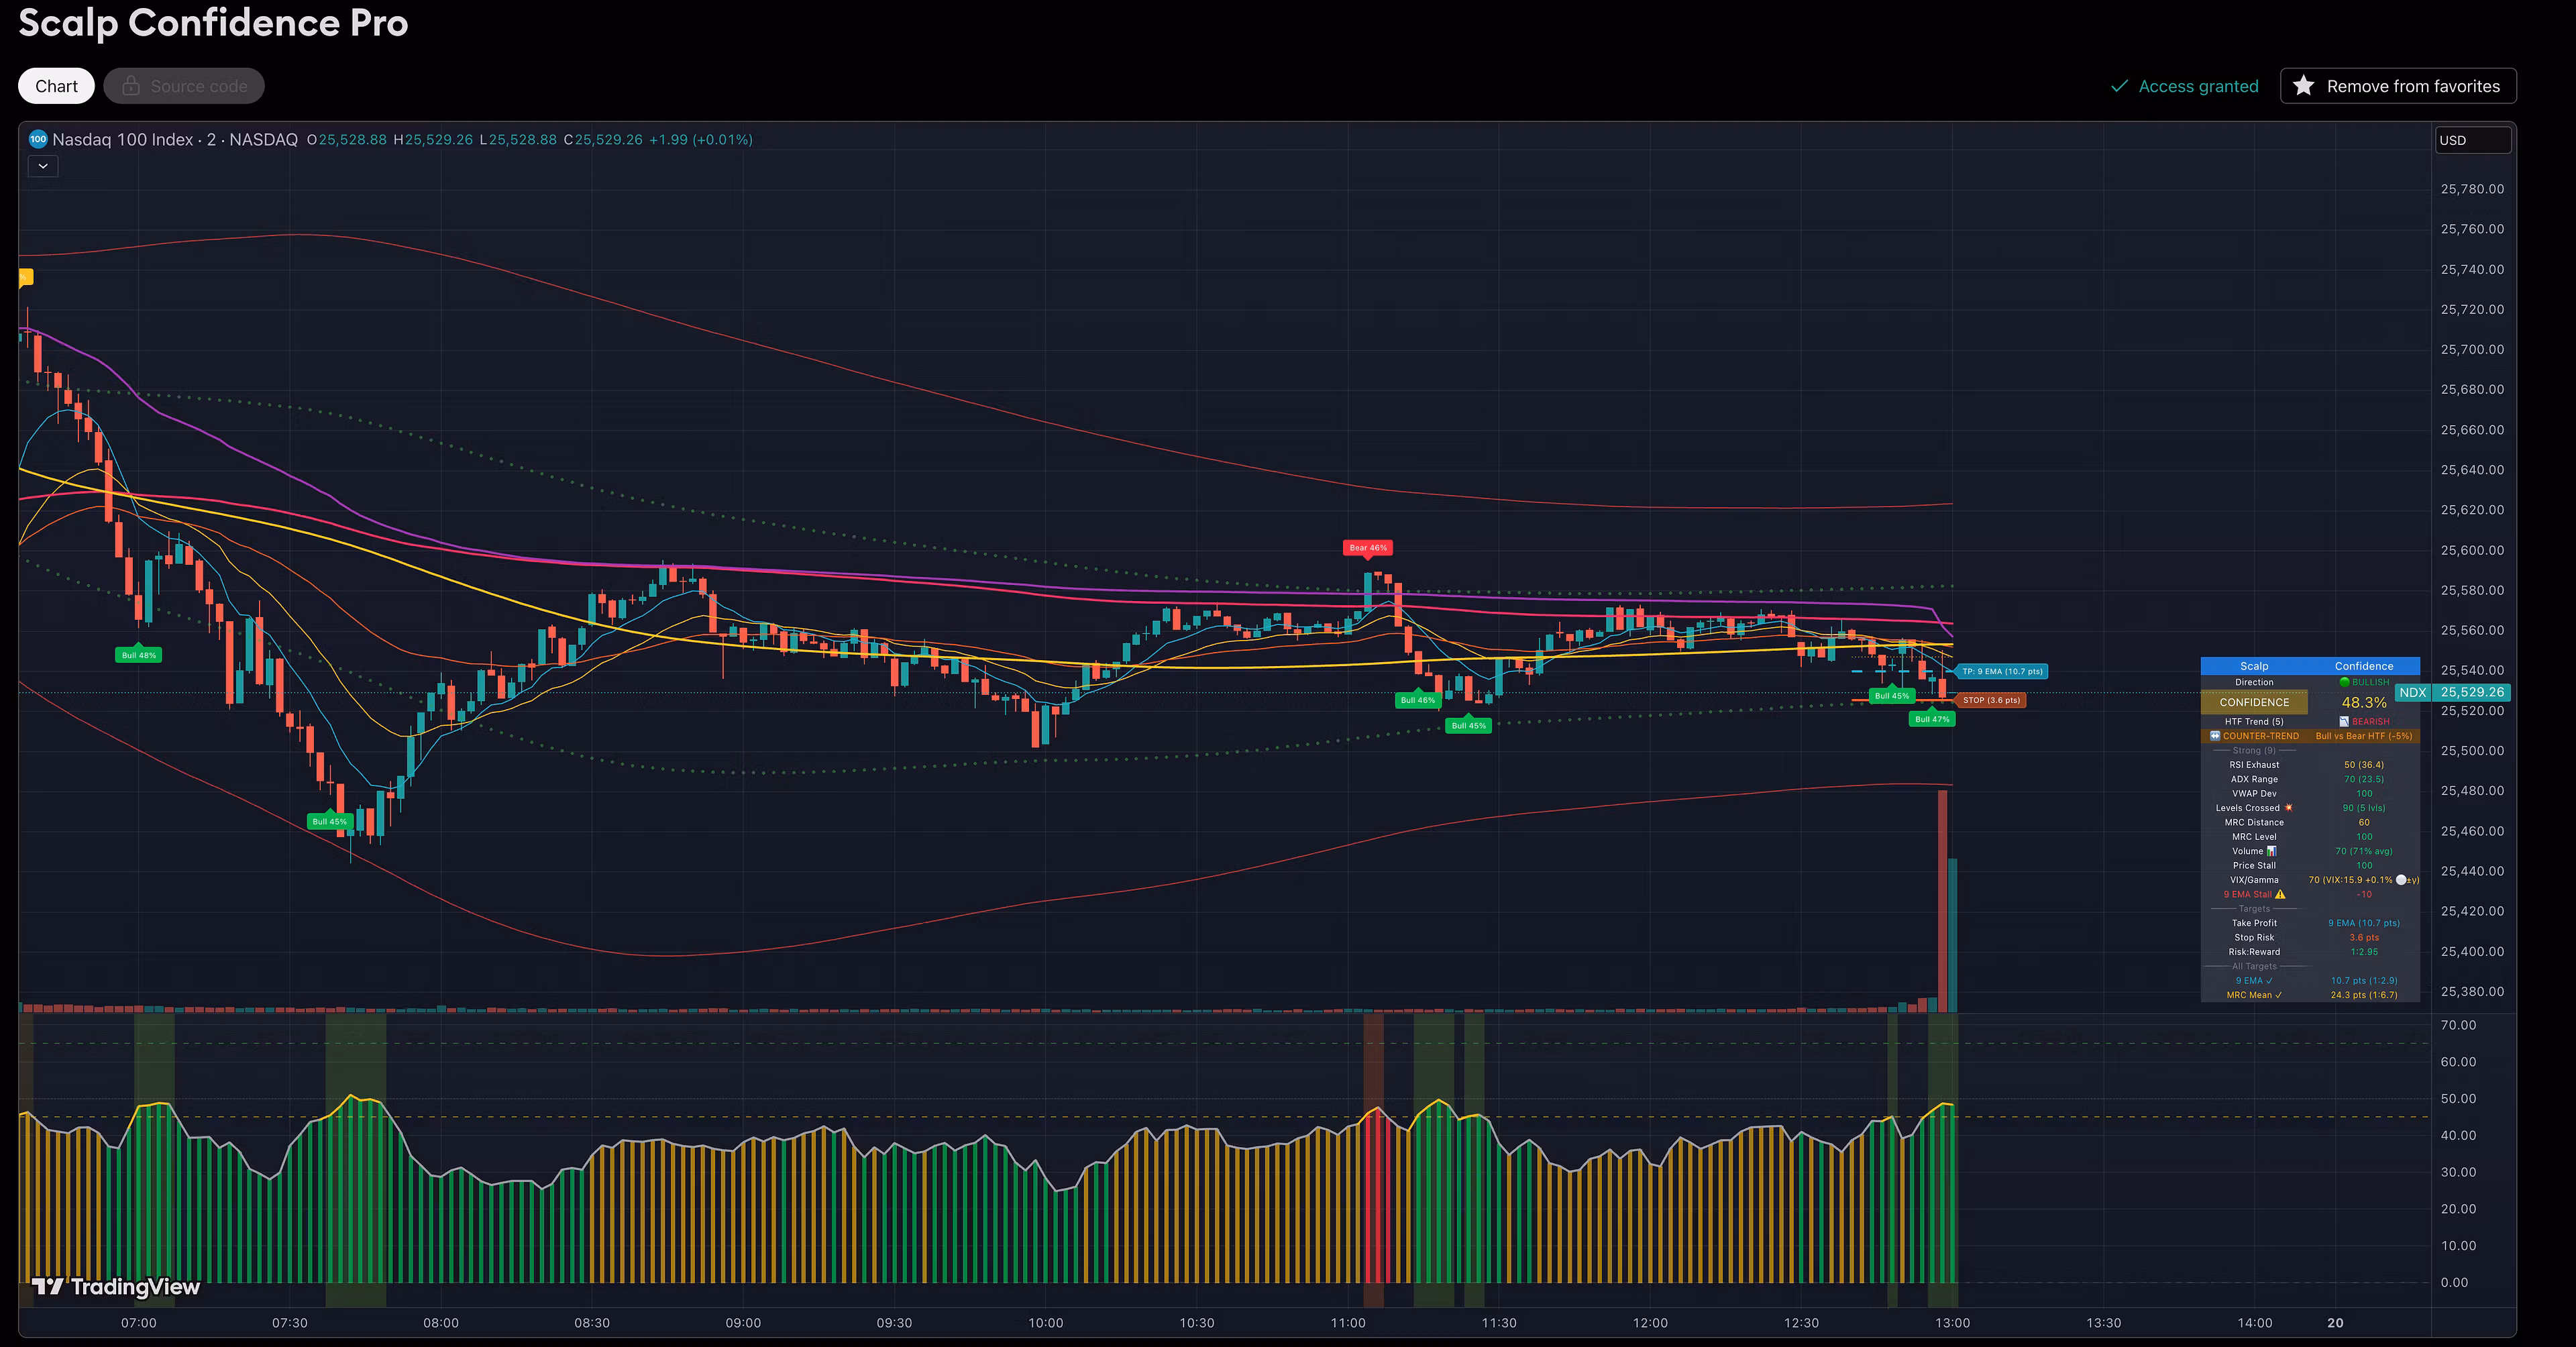Open the locked Source code tab
The image size is (2576, 1347).
[x=184, y=86]
